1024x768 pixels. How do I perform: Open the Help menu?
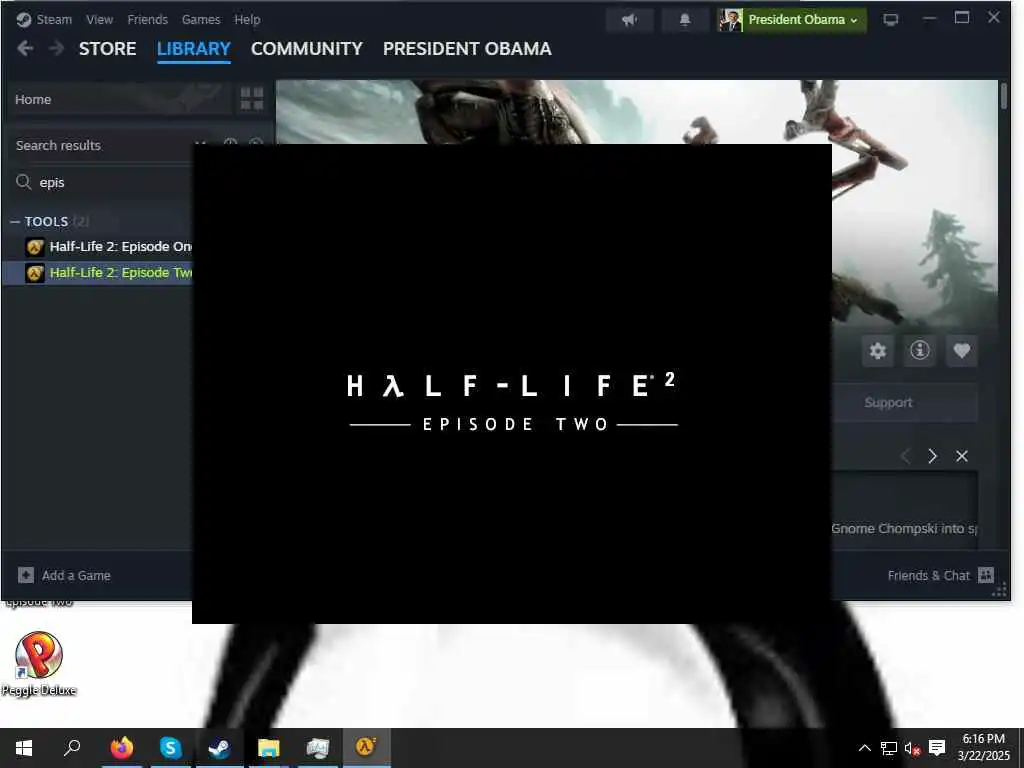248,20
